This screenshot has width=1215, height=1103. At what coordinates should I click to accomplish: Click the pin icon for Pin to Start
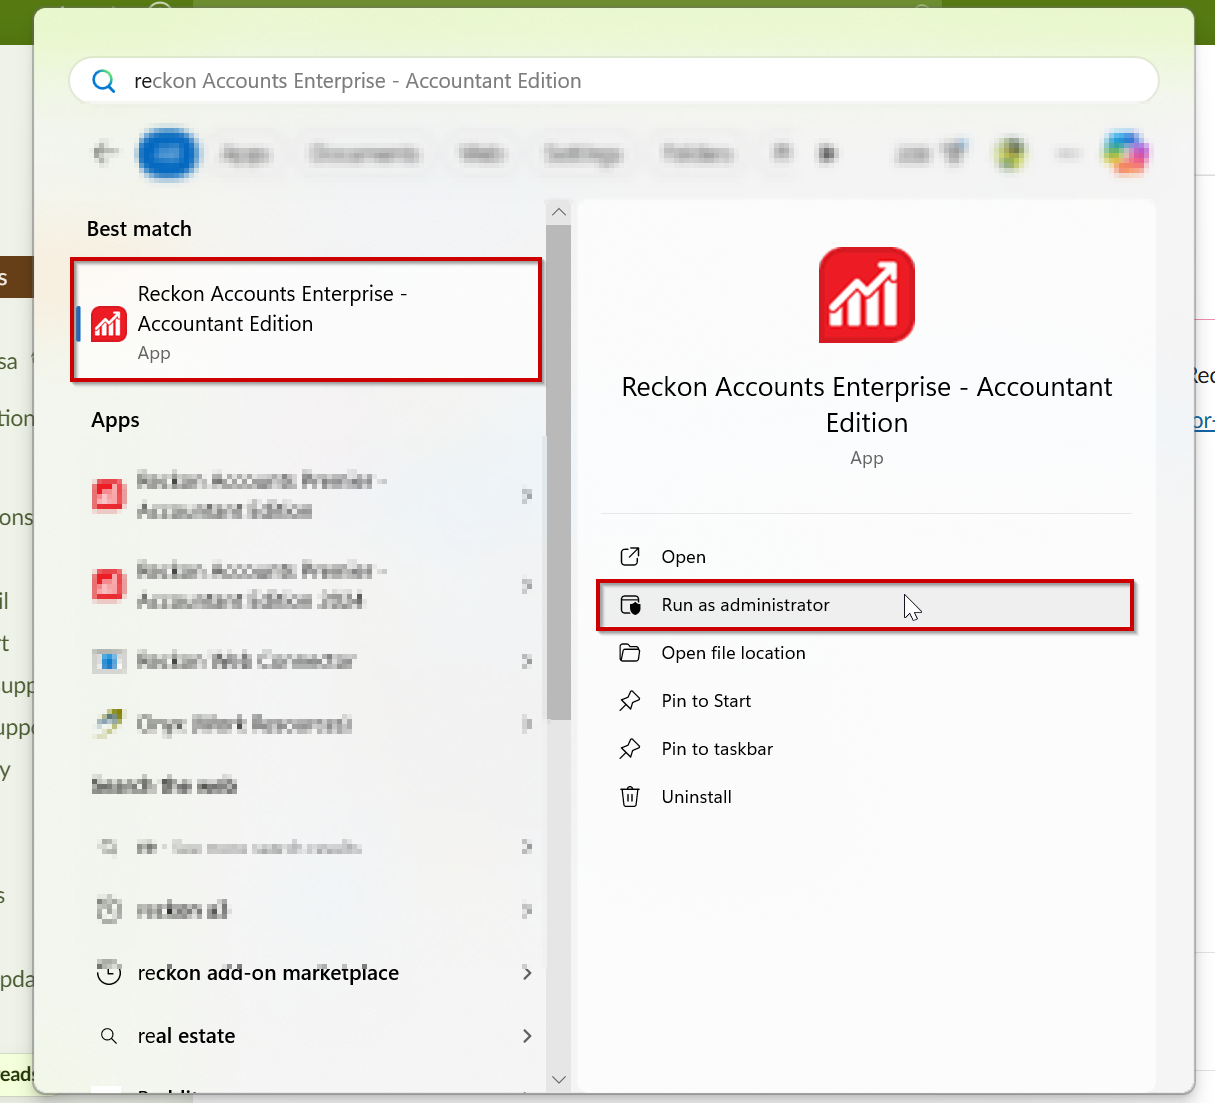point(630,701)
